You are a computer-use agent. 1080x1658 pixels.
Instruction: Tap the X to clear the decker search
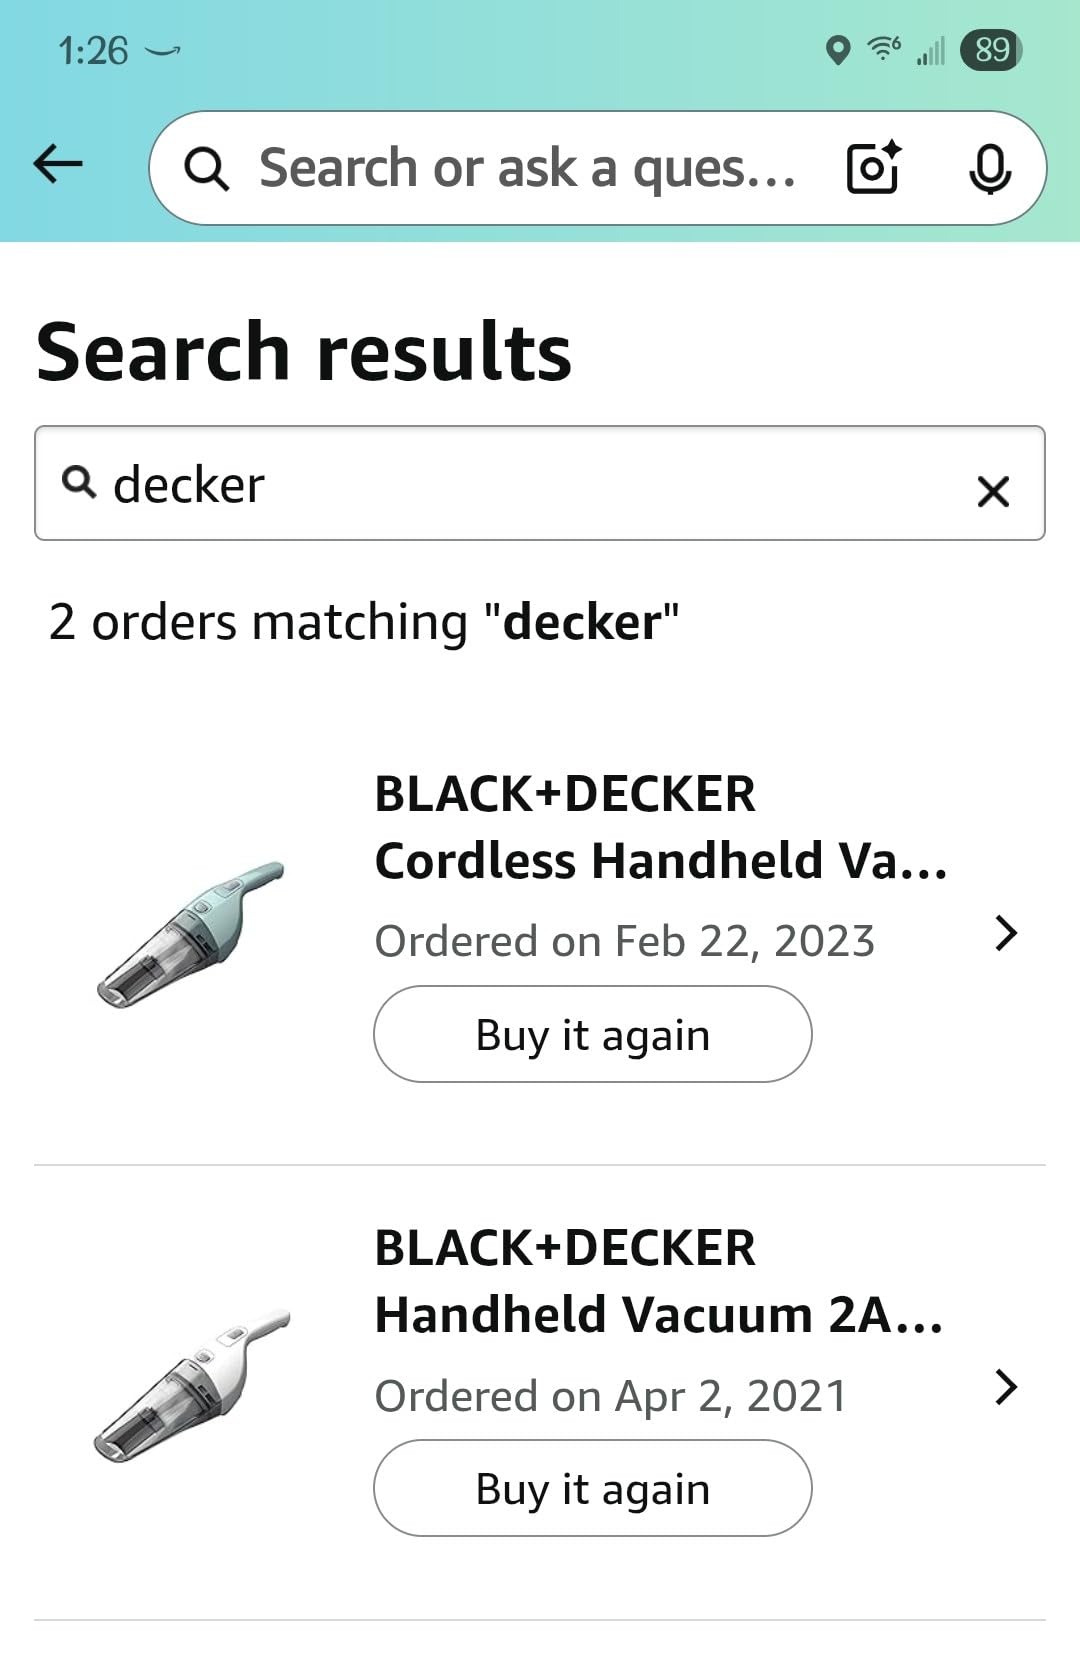point(994,490)
